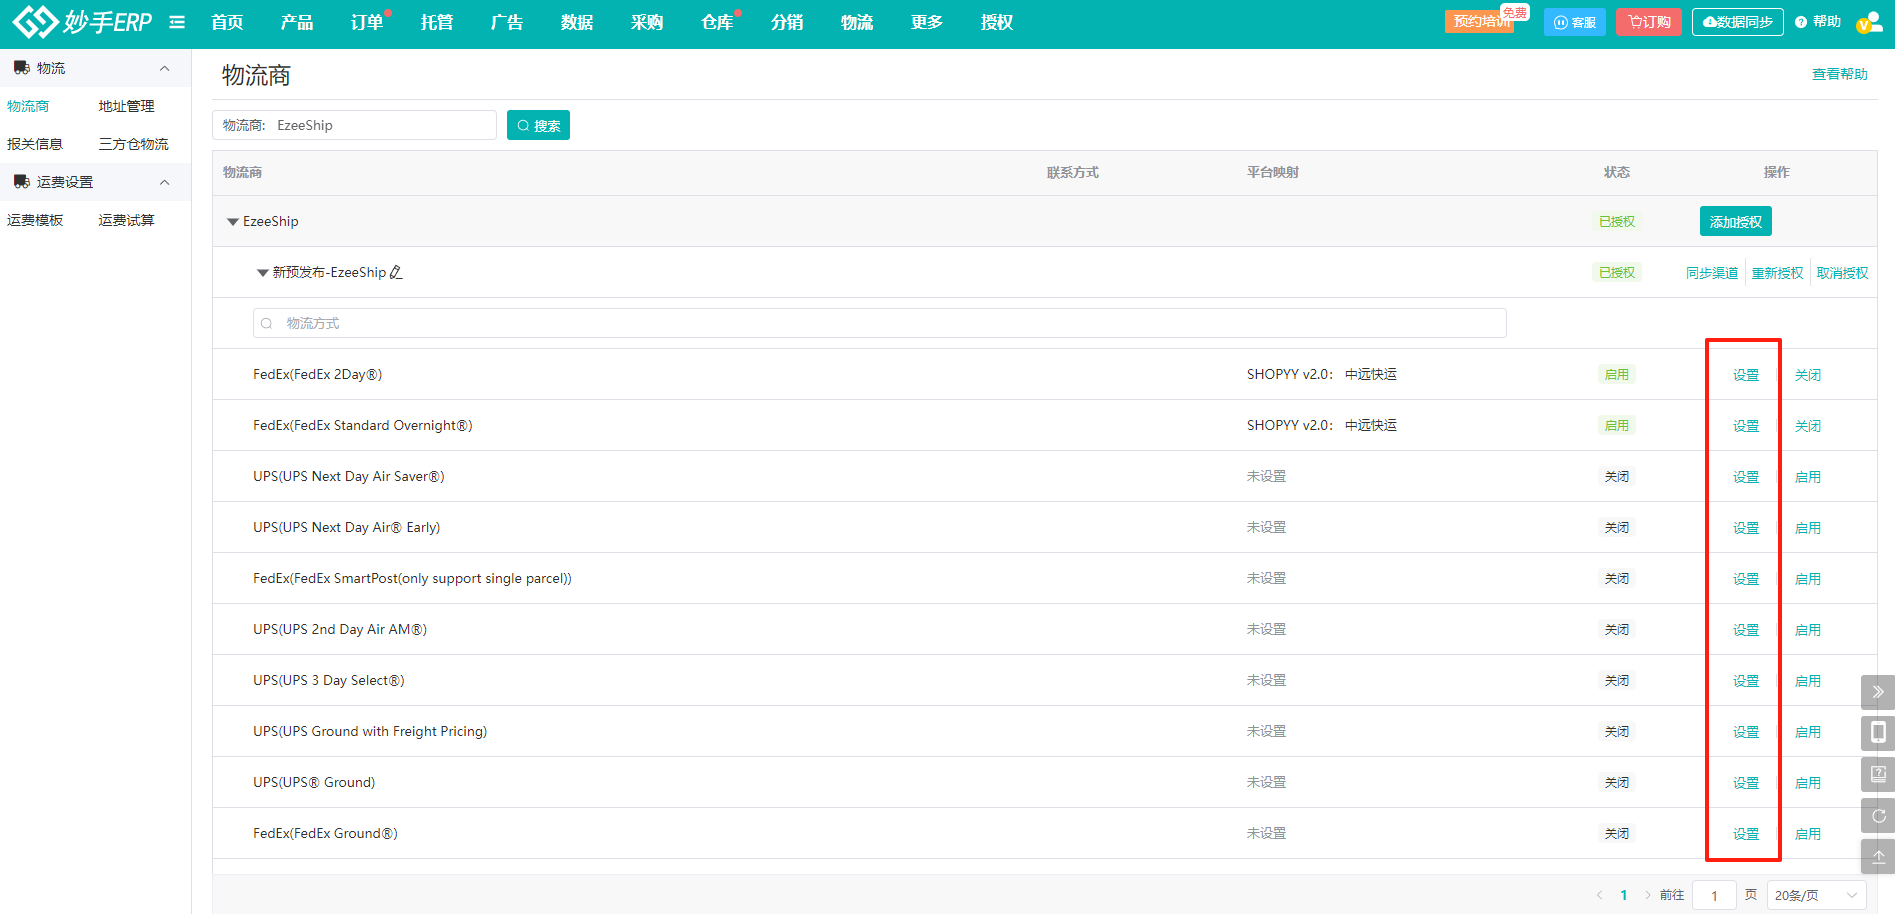Click the 搜索 button
1895x914 pixels.
[538, 125]
